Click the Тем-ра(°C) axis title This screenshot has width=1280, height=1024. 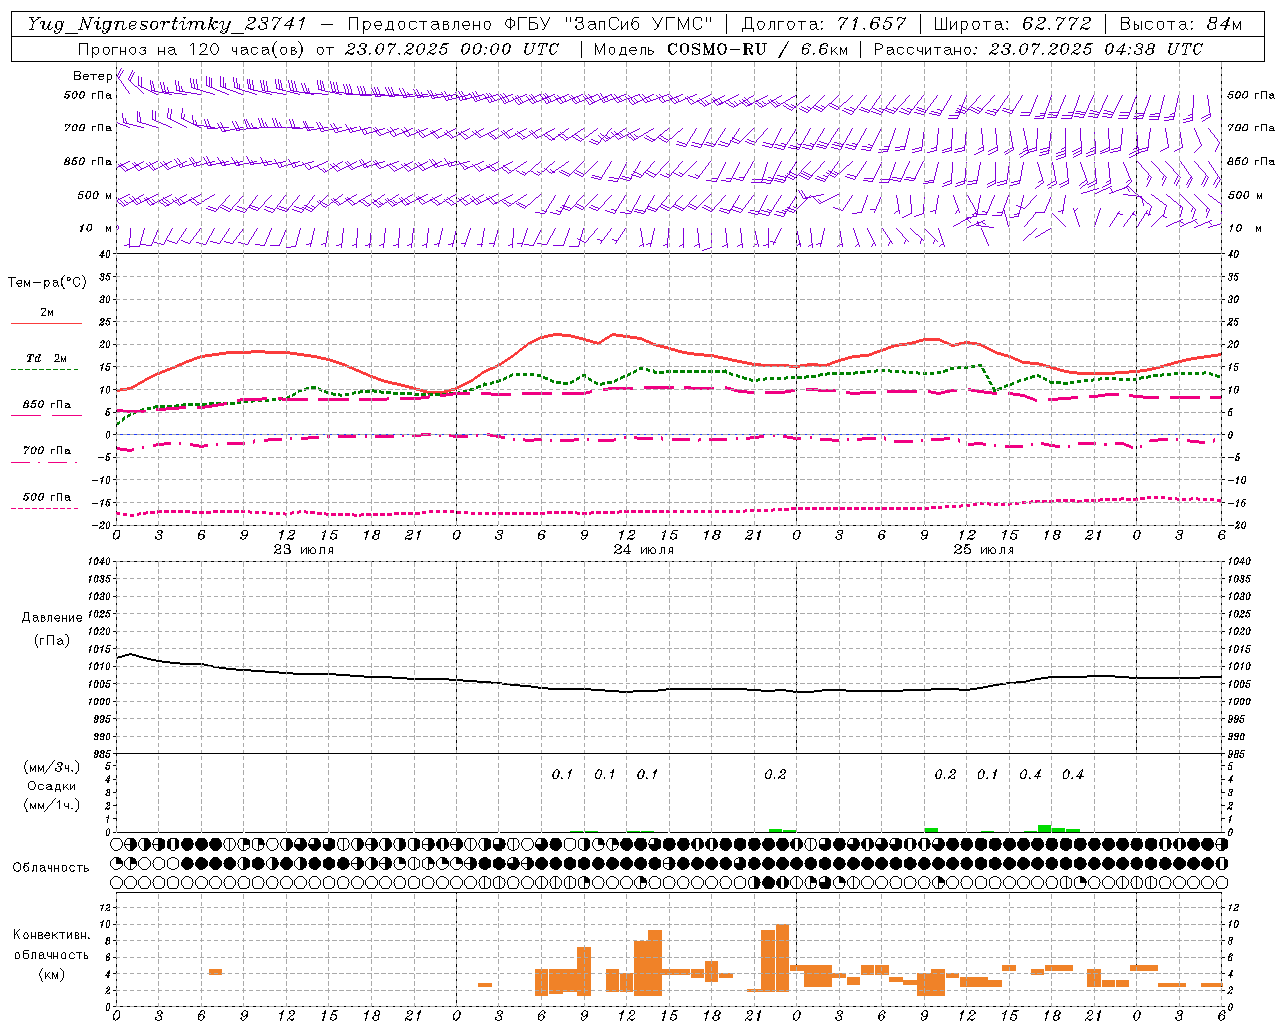click(47, 283)
